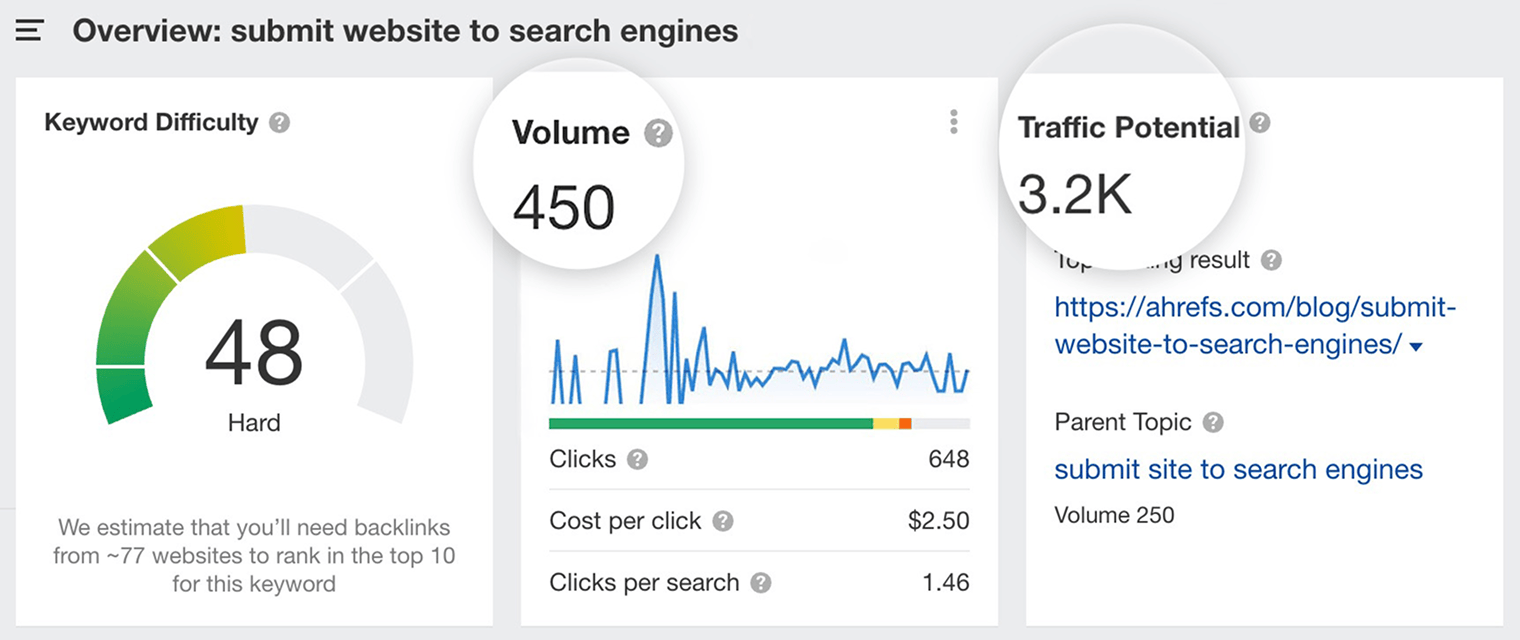Viewport: 1520px width, 640px height.
Task: Click the Volume help icon
Action: [658, 131]
